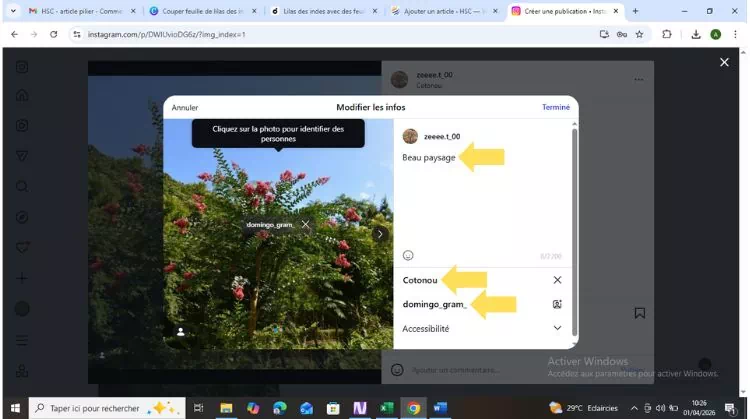
Task: Click Terminé to save post edits
Action: [x=555, y=107]
